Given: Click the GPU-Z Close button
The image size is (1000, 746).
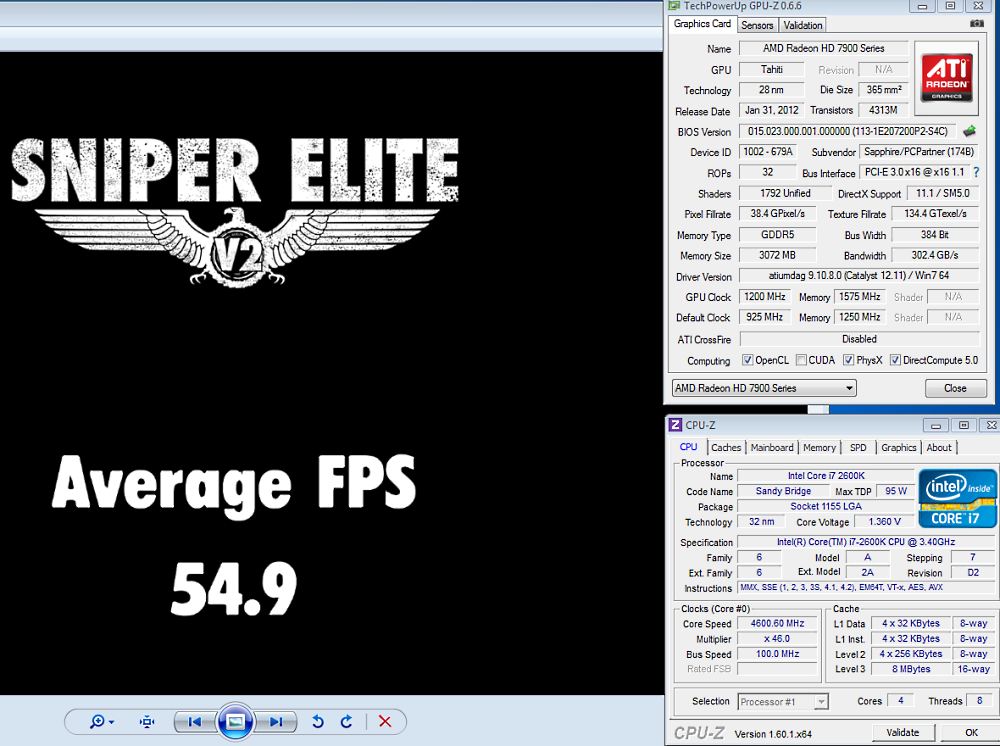Looking at the screenshot, I should coord(955,388).
